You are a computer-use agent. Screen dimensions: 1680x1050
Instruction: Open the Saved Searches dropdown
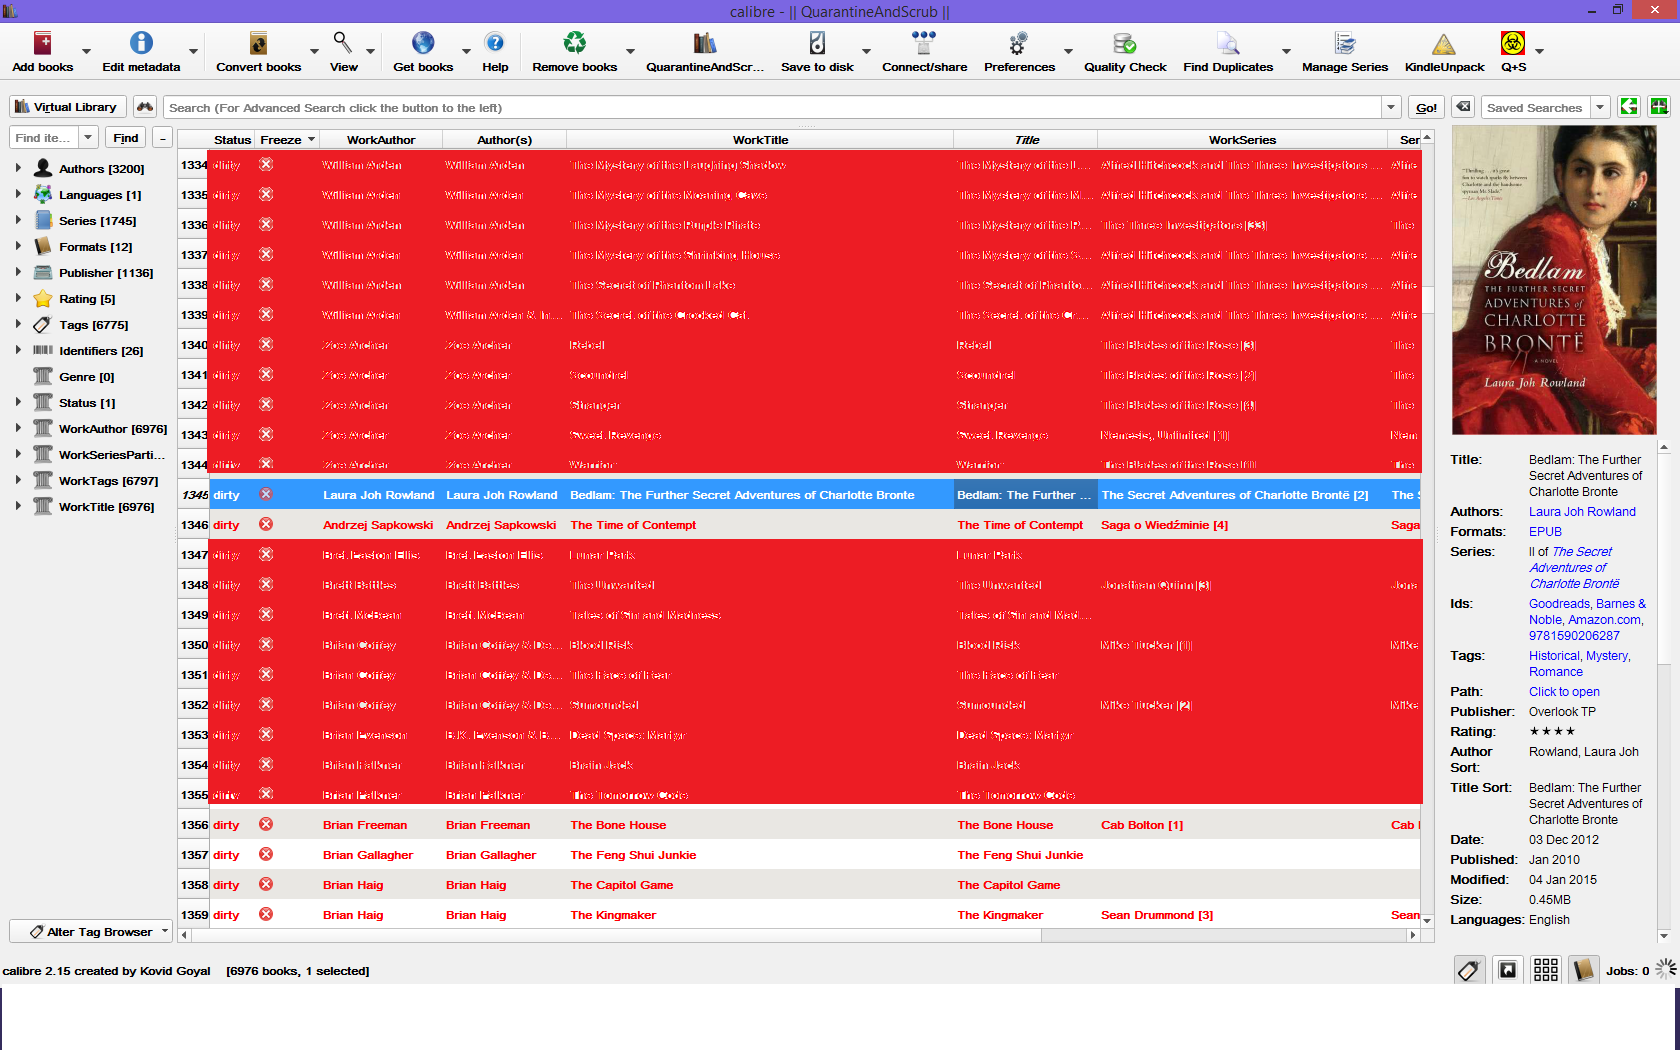[x=1600, y=107]
